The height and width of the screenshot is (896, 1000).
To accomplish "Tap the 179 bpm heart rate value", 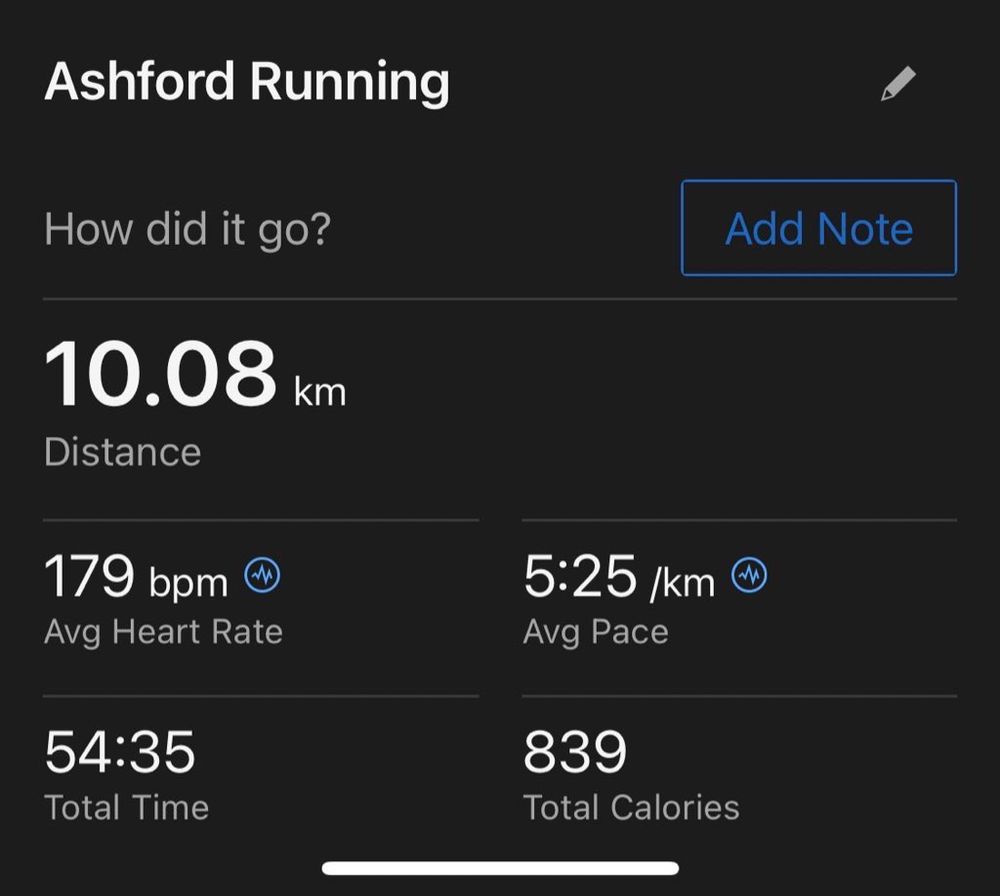I will tap(136, 576).
